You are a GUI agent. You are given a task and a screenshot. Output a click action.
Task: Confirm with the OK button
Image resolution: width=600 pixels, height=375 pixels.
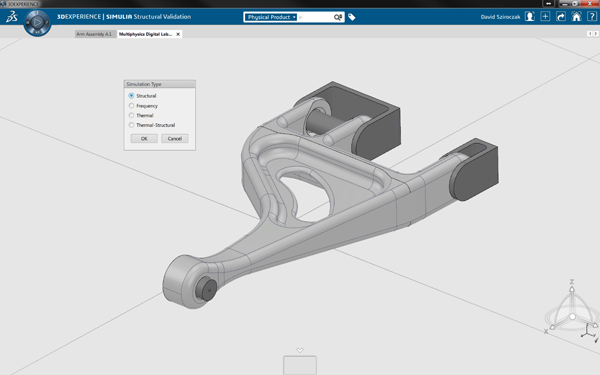[144, 139]
